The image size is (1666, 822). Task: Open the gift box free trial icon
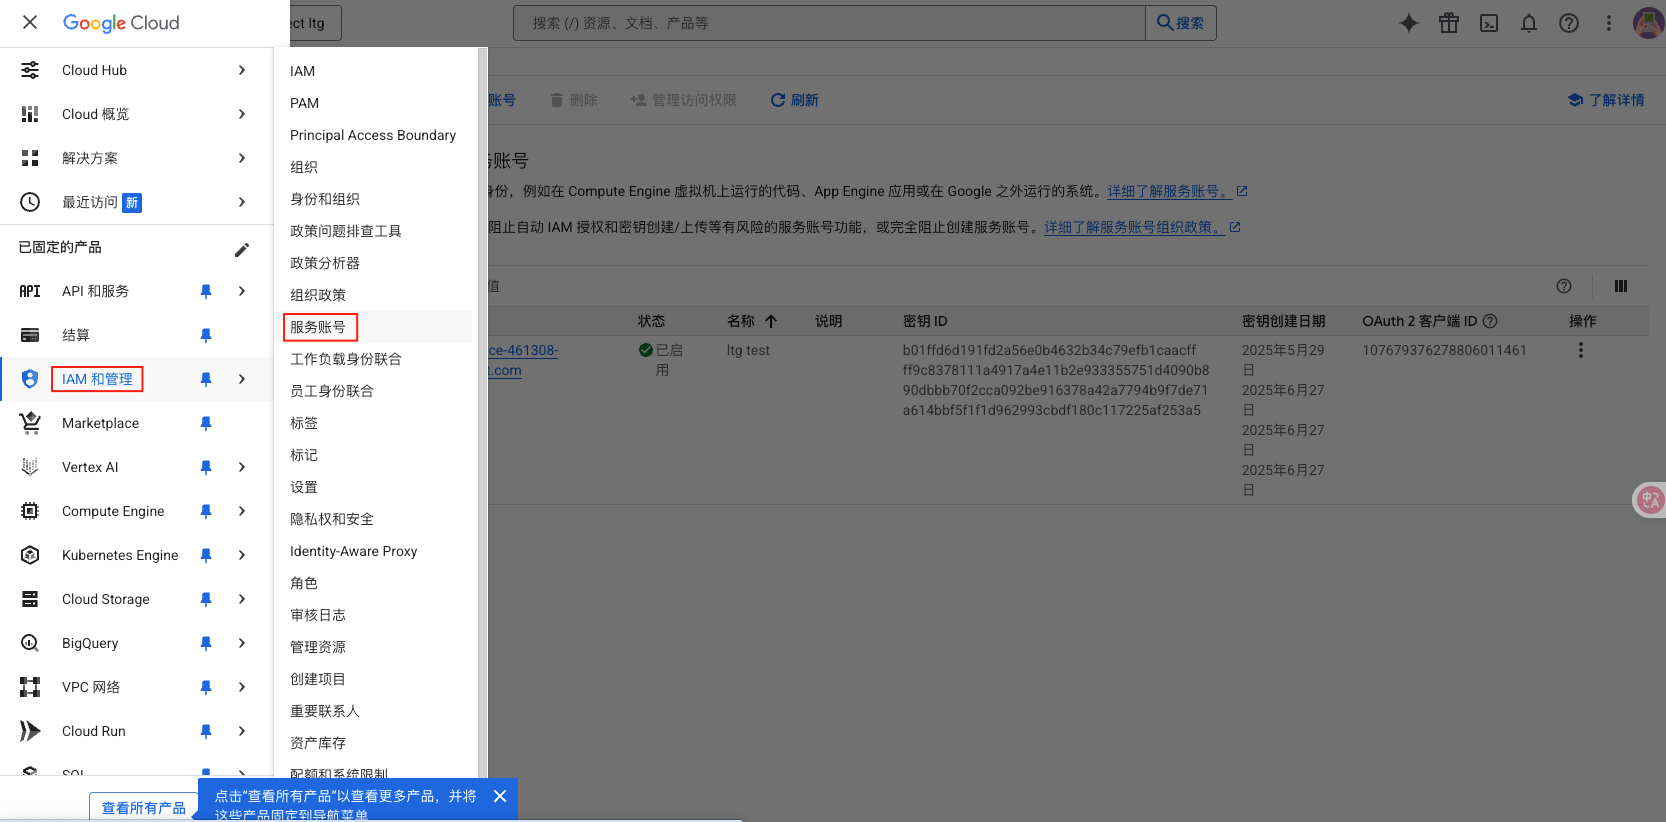1449,23
